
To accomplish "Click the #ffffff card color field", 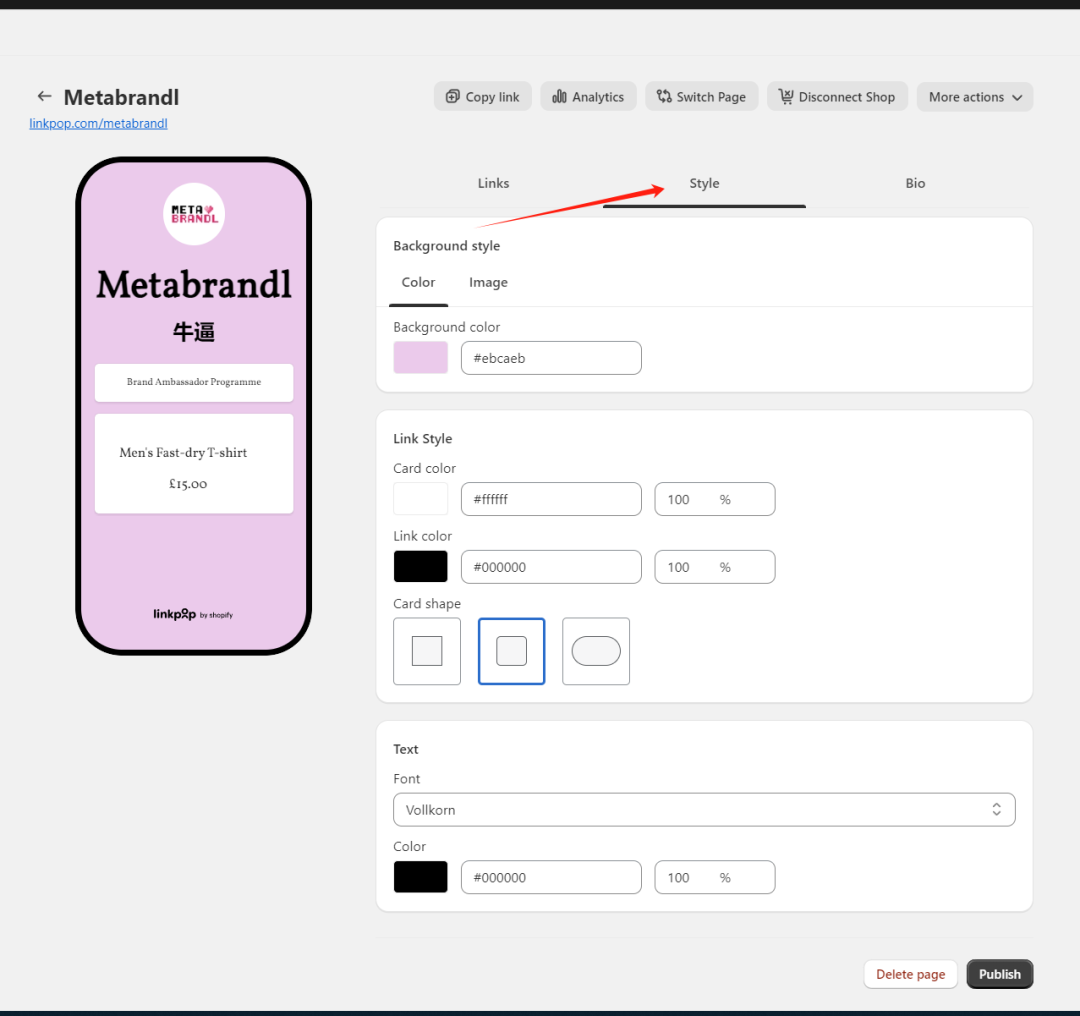I will click(551, 499).
